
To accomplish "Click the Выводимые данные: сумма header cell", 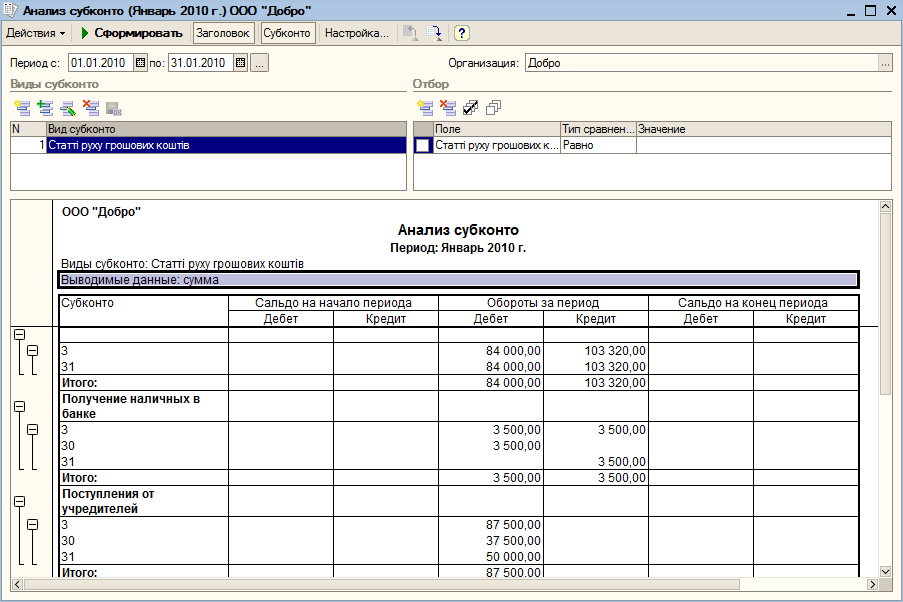I will pos(458,280).
